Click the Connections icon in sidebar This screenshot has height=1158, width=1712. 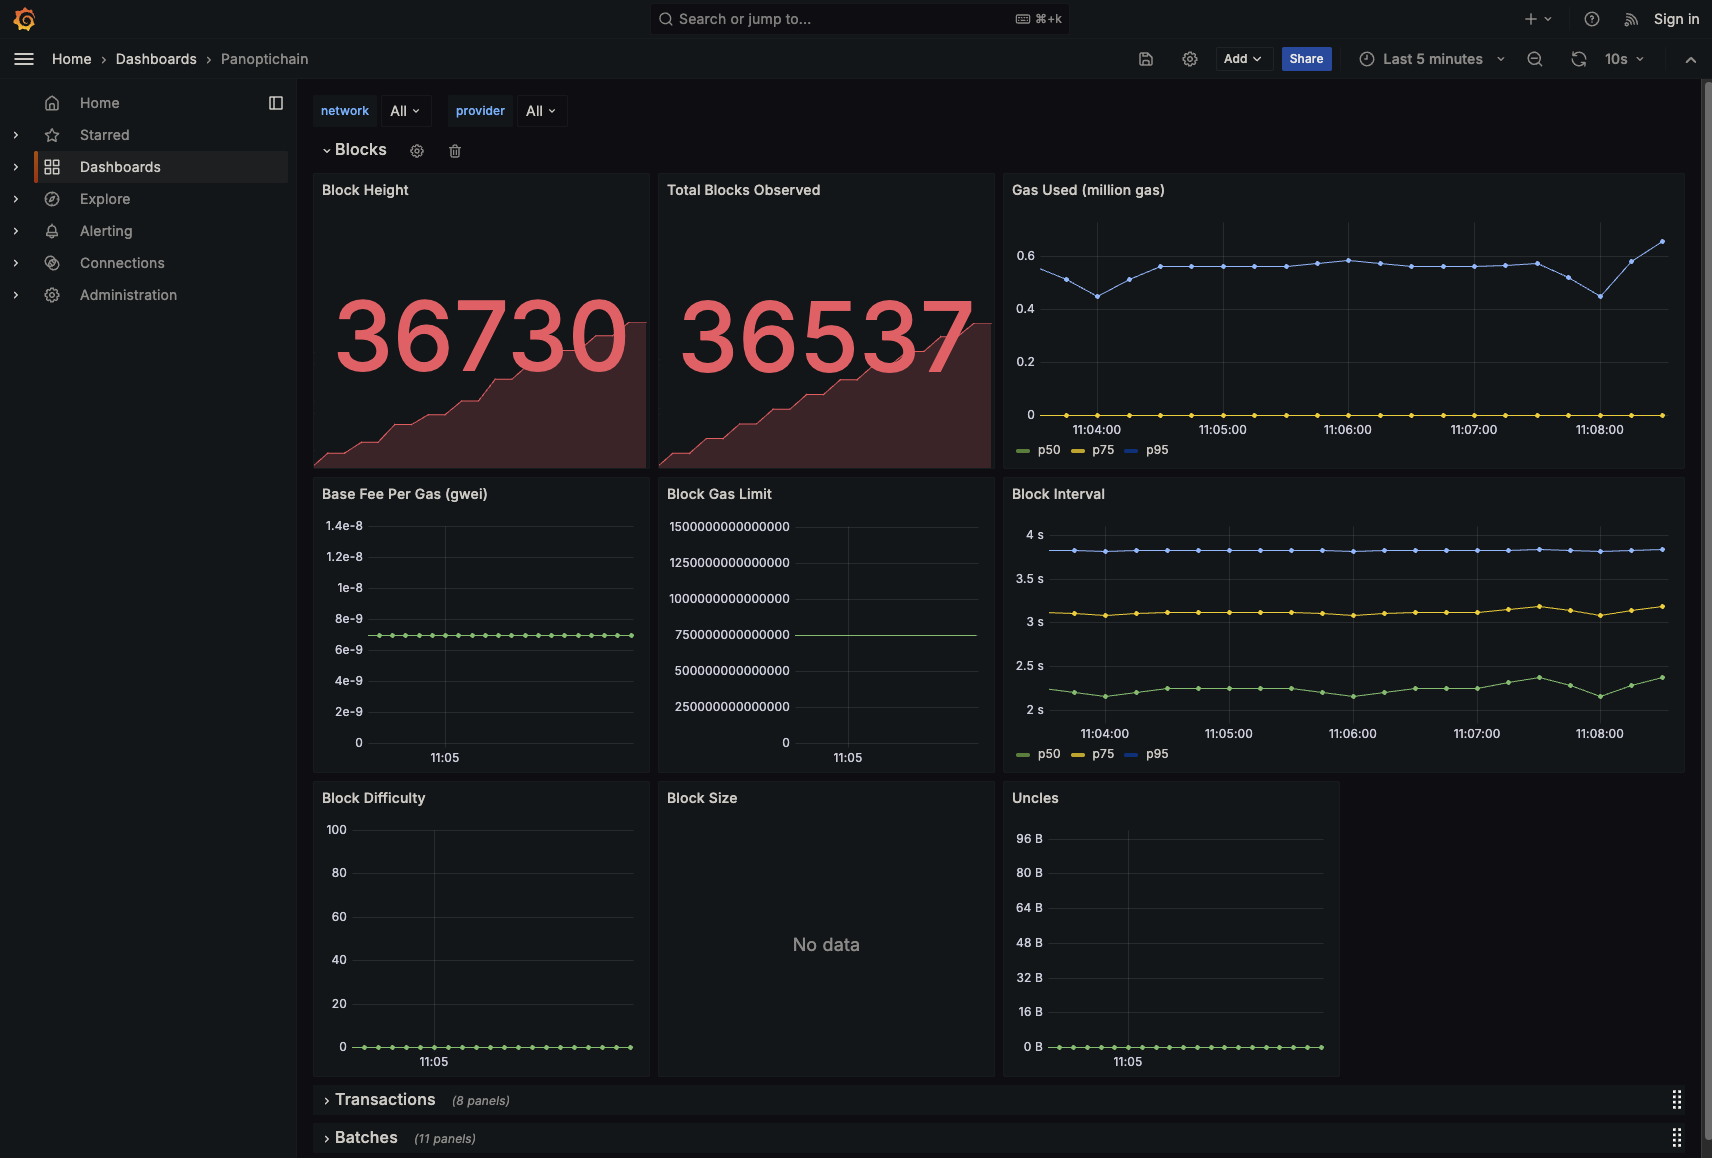pyautogui.click(x=52, y=263)
